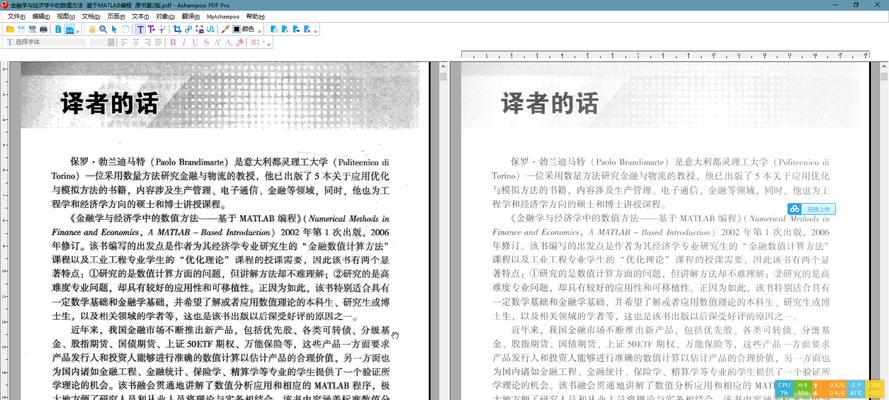Click the third P page icon
Screen dimensions: 889x400
point(296,29)
